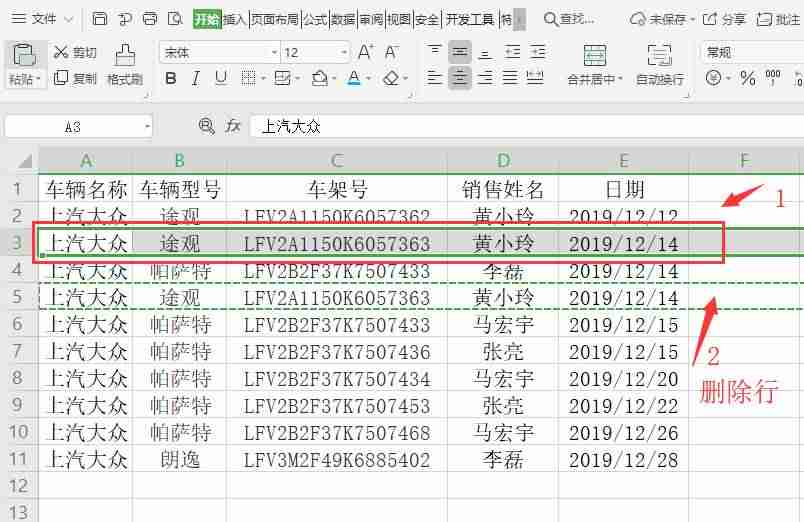This screenshot has width=804, height=522.
Task: Click the Print Preview icon
Action: 175,19
